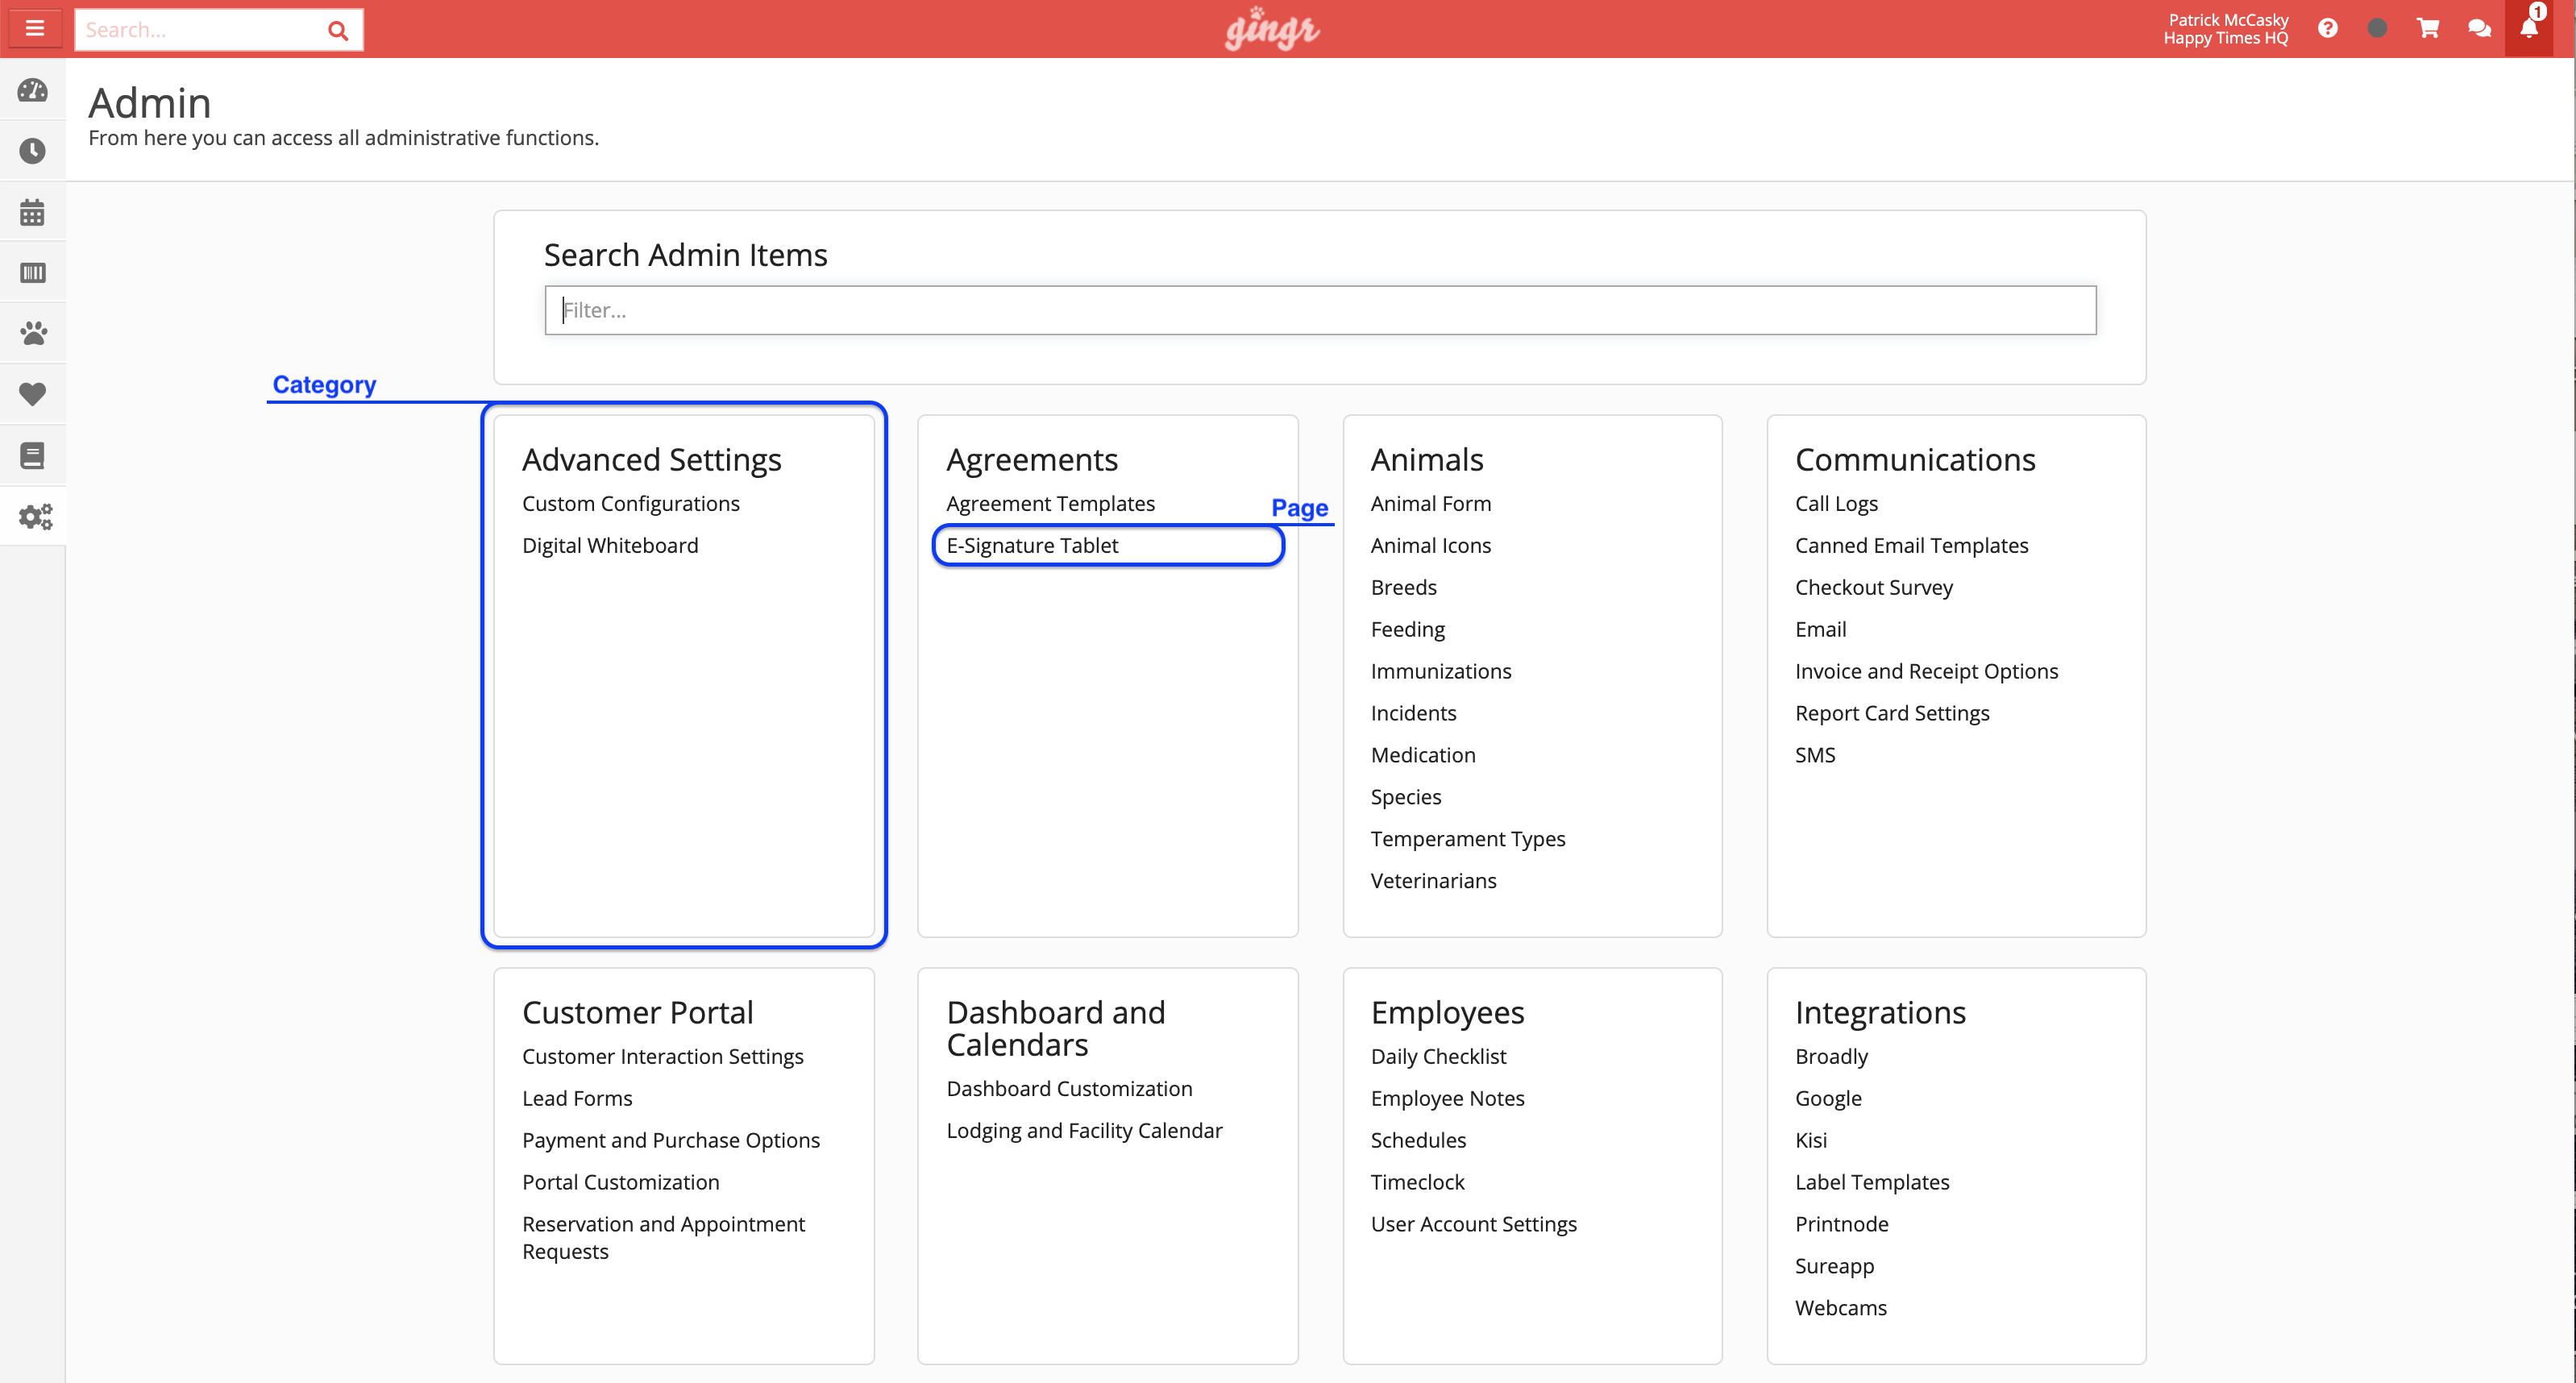Image resolution: width=2576 pixels, height=1383 pixels.
Task: Open Species page
Action: pos(1406,798)
